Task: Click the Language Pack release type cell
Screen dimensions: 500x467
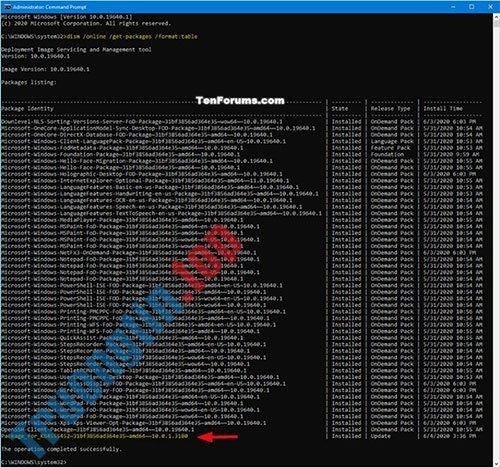Action: (392, 141)
